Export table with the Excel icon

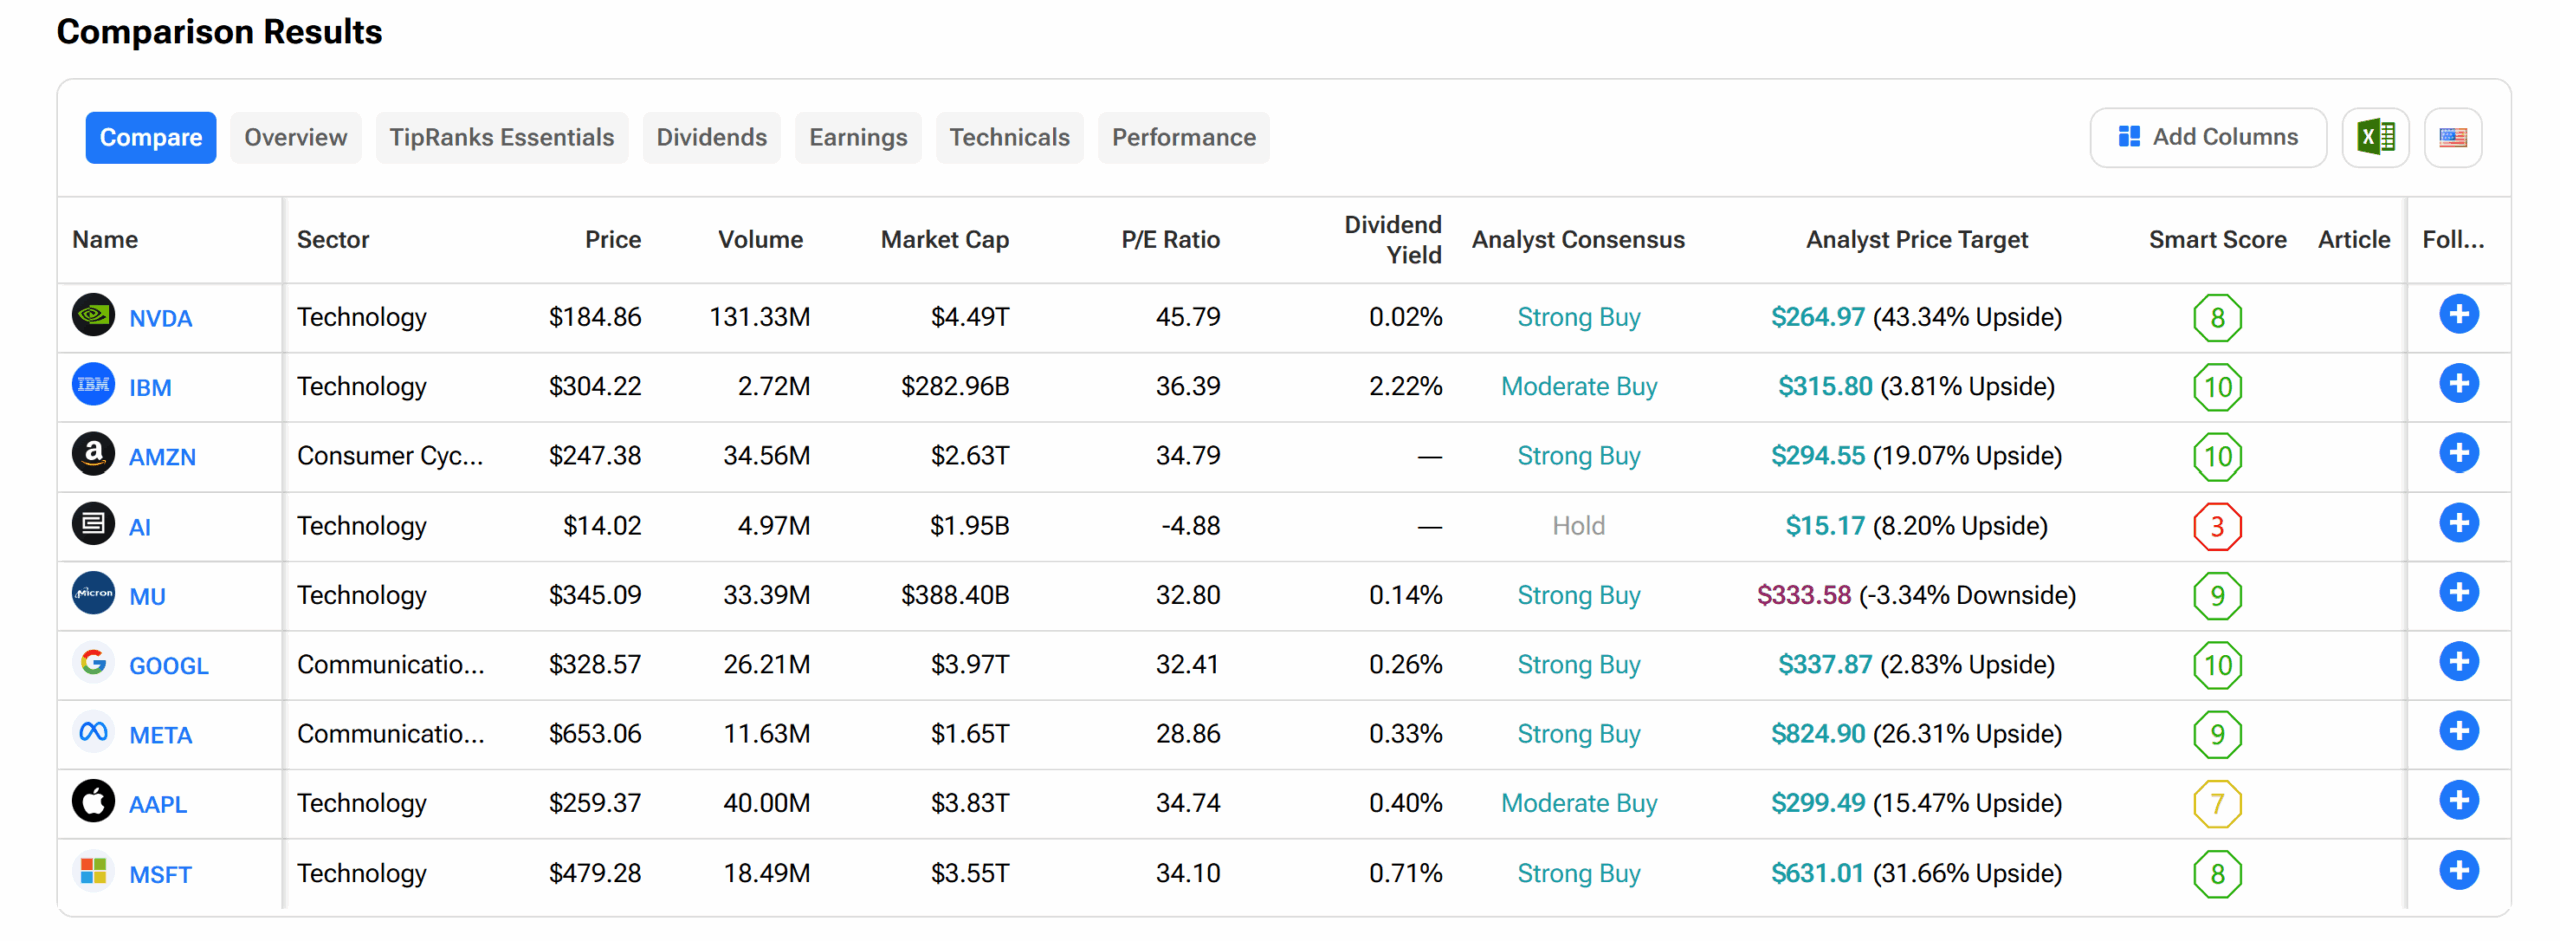click(x=2373, y=137)
